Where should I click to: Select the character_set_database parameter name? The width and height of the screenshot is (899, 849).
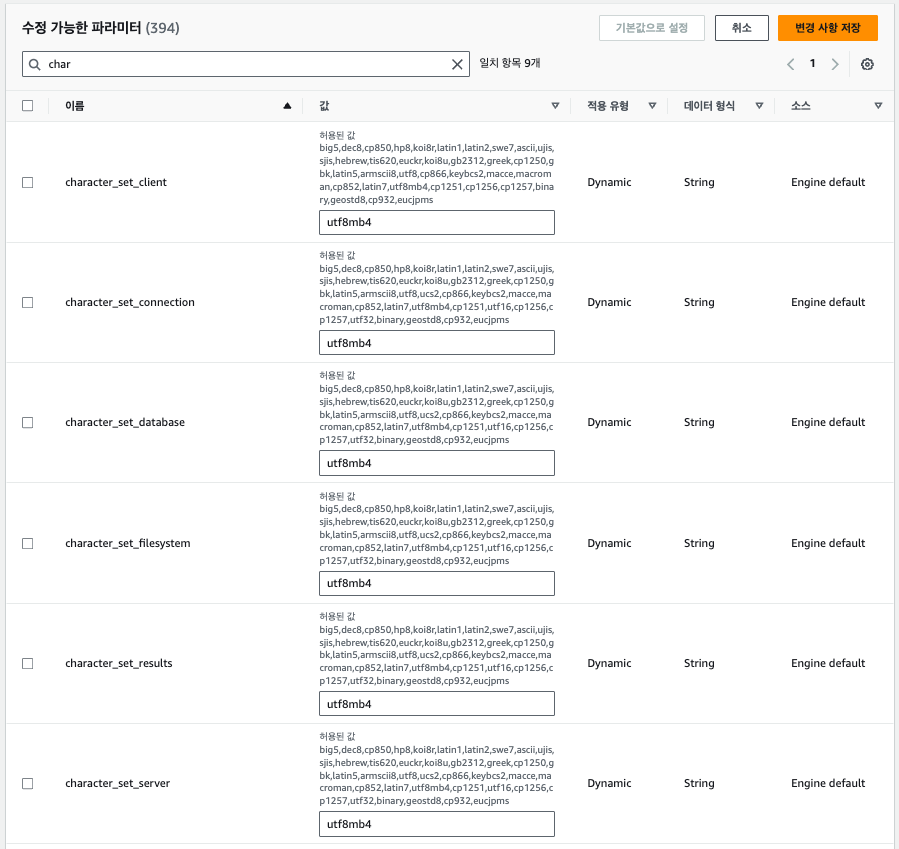click(x=125, y=422)
